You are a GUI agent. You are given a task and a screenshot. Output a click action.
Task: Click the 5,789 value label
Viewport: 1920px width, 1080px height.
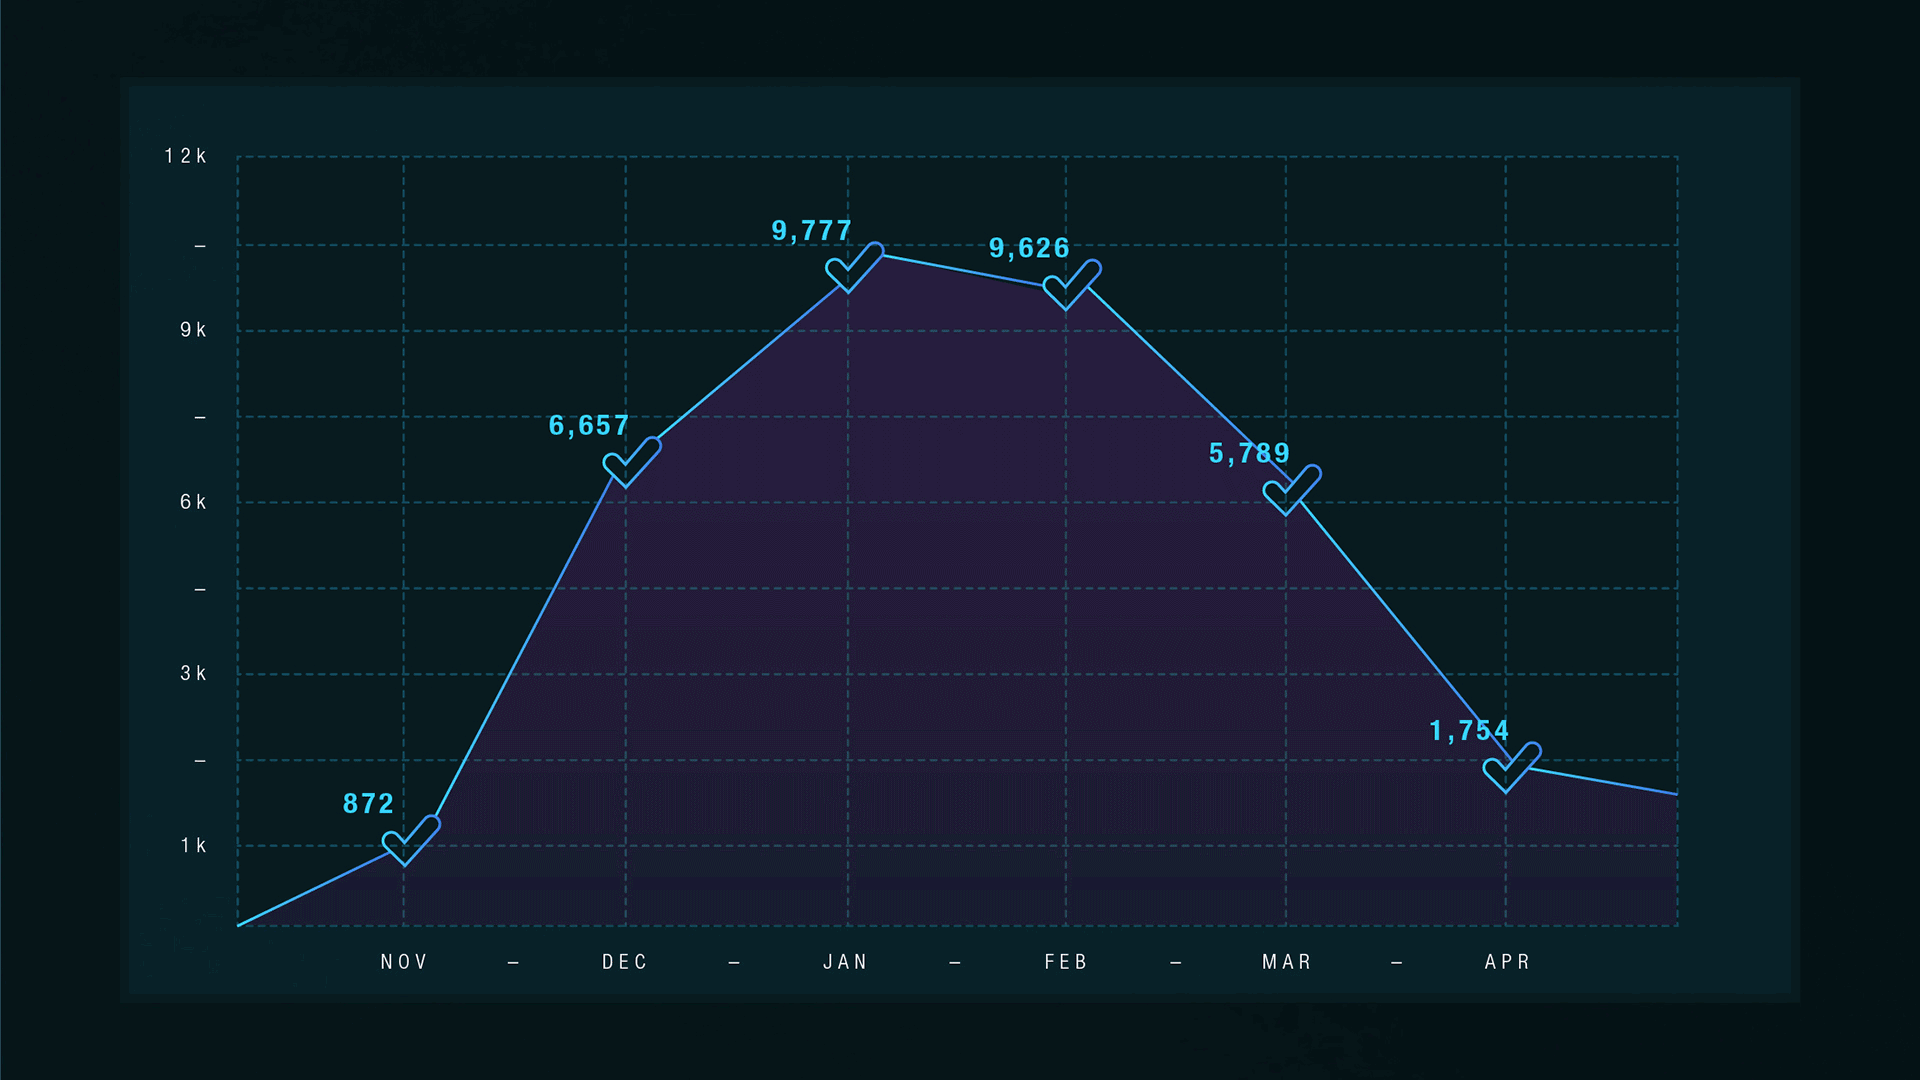coord(1249,453)
